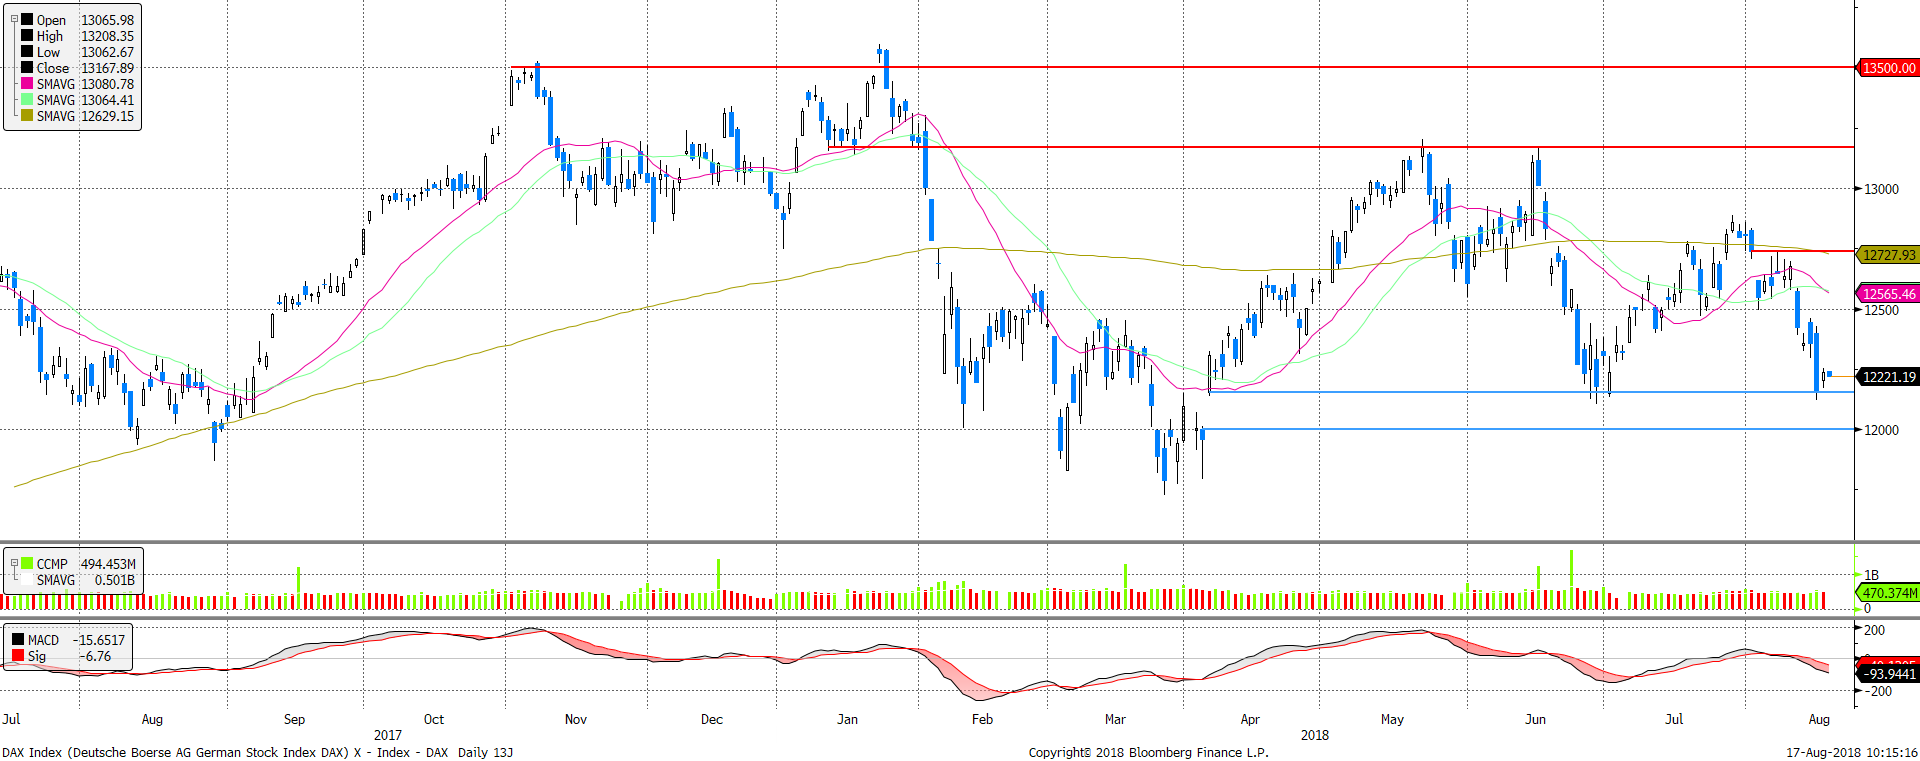Click the black MACD legend swatch

(18, 639)
